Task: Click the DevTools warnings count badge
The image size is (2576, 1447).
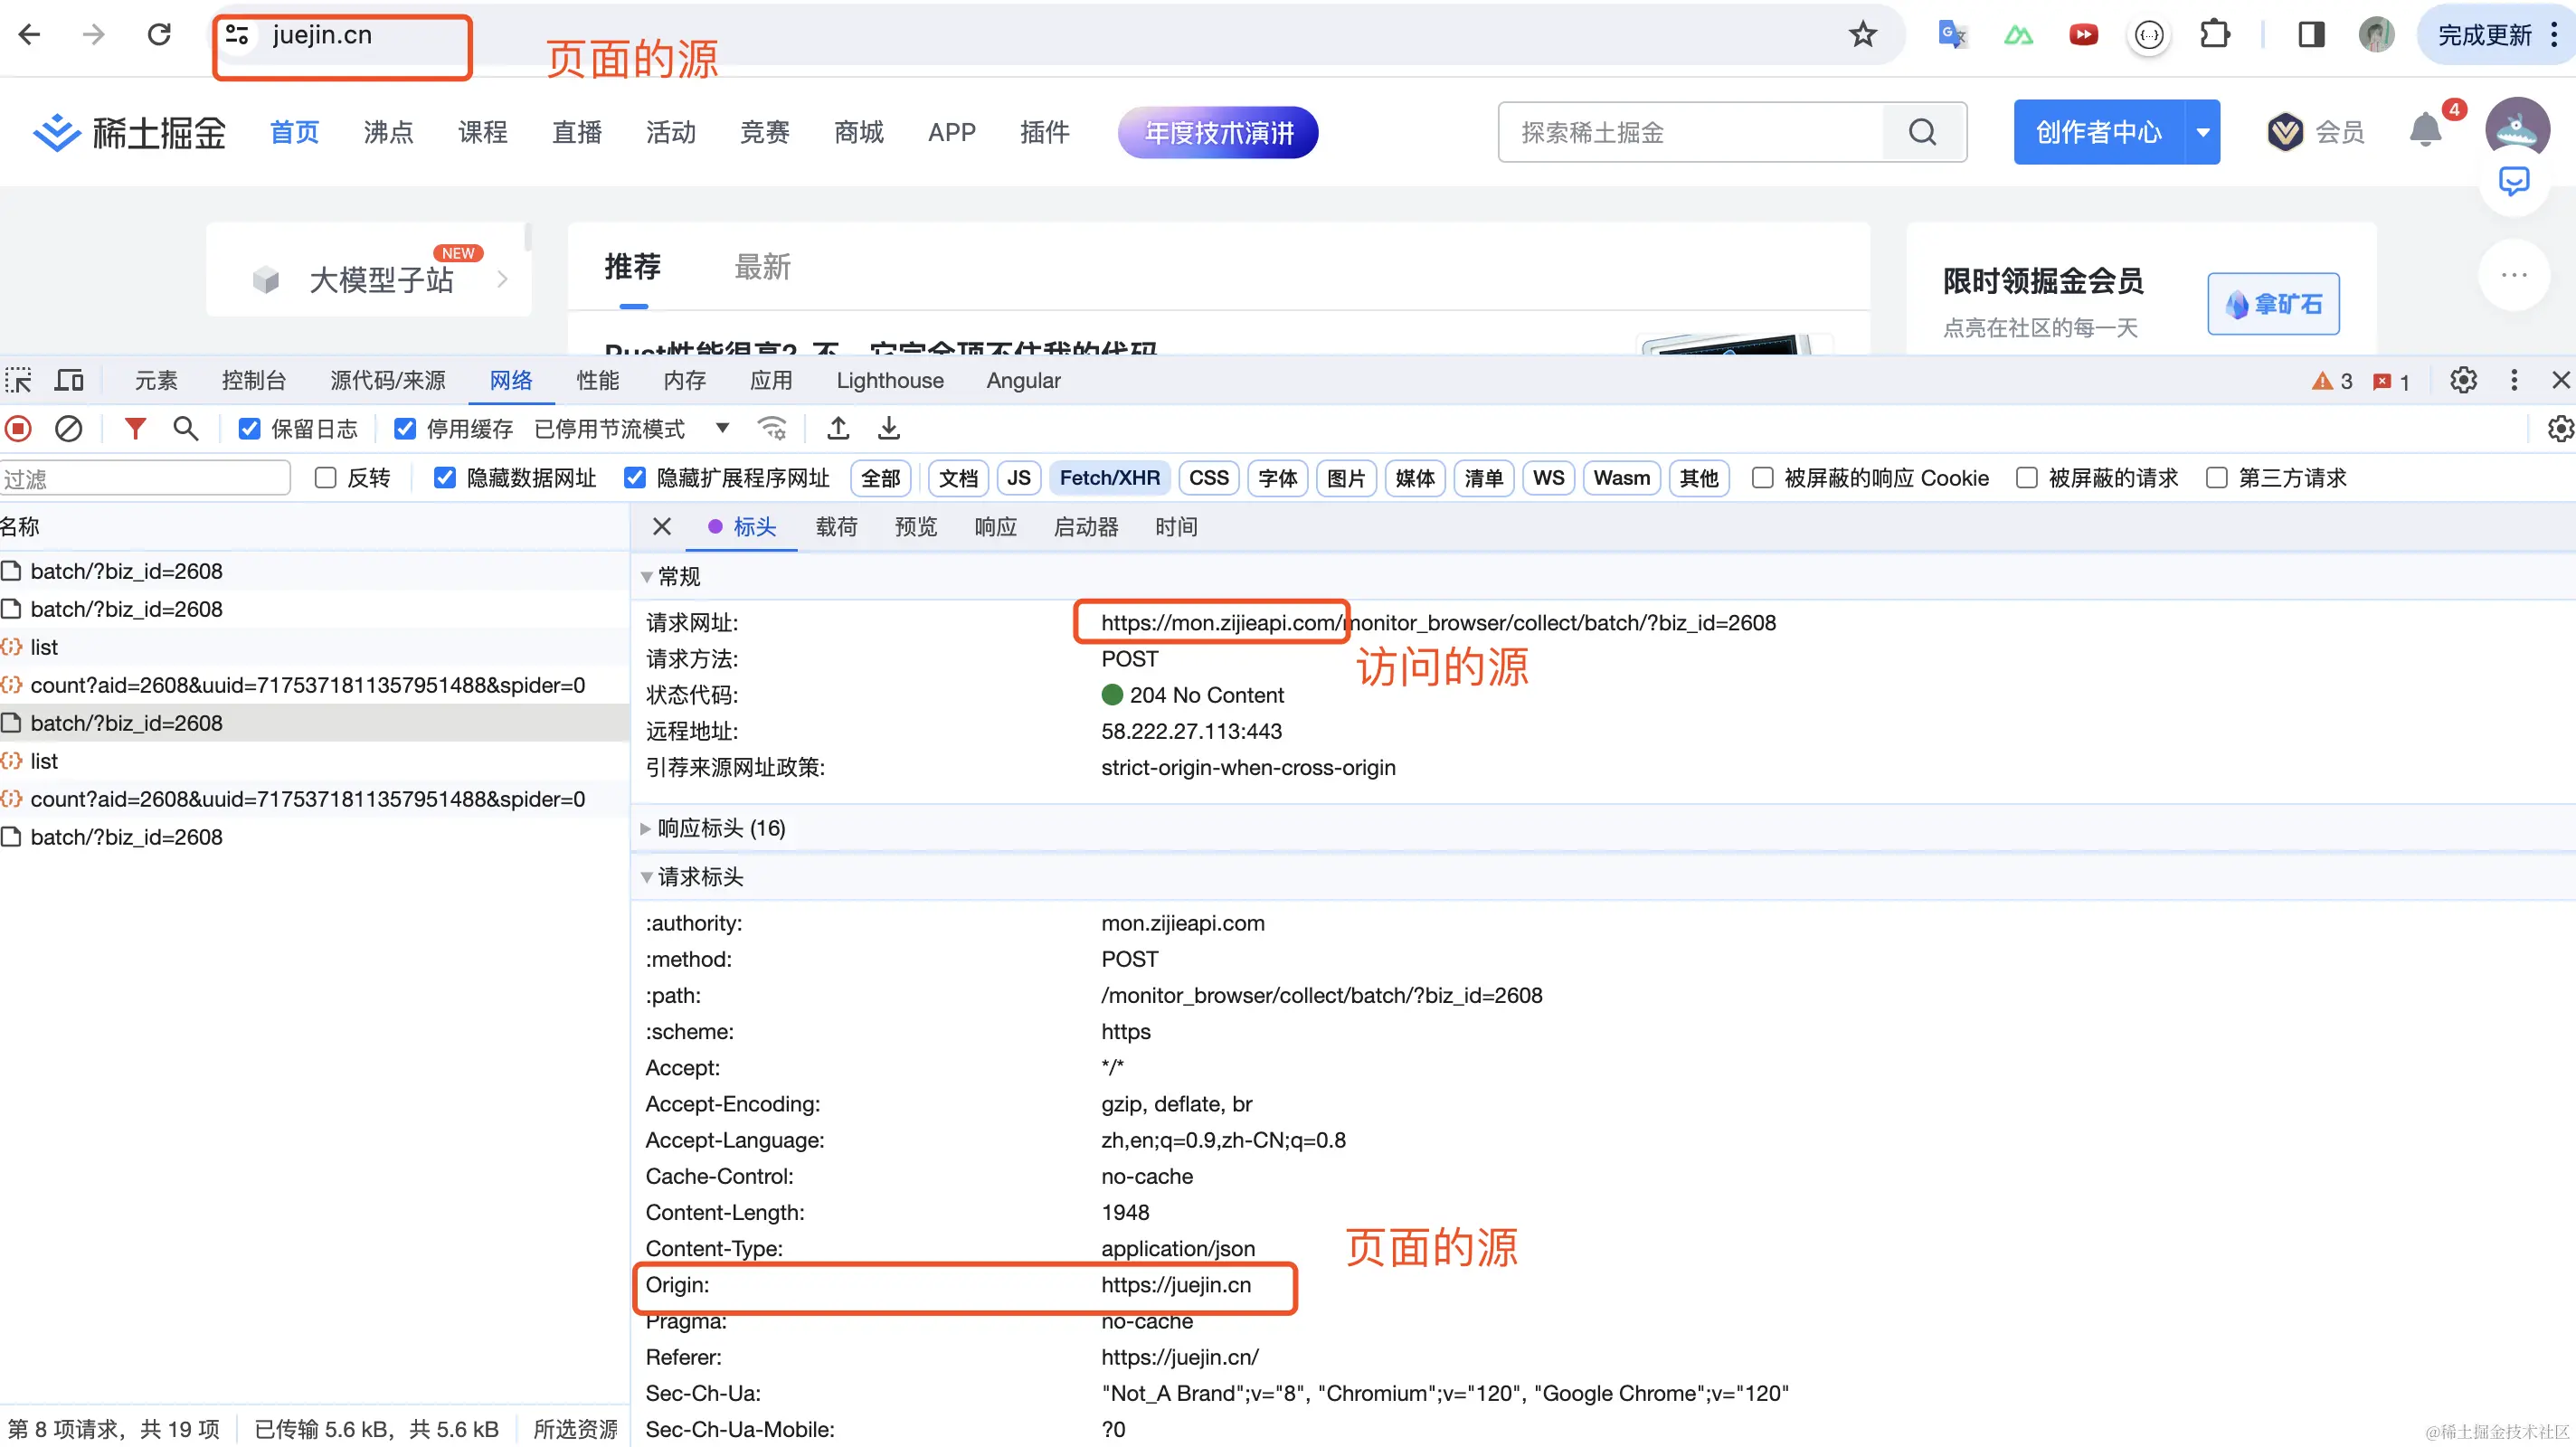Action: tap(2332, 381)
